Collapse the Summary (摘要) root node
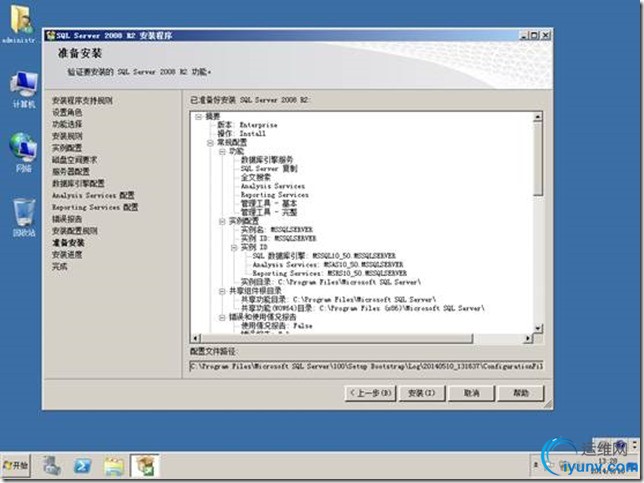 tap(198, 117)
